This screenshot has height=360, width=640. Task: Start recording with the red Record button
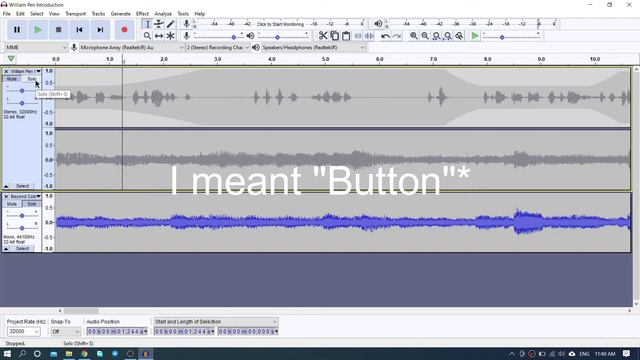124,30
